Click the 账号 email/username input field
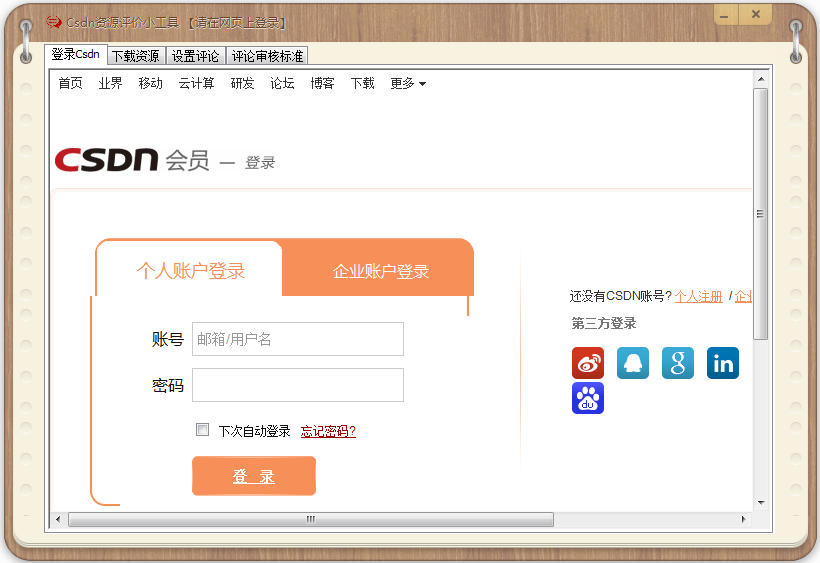The height and width of the screenshot is (563, 820). point(298,339)
